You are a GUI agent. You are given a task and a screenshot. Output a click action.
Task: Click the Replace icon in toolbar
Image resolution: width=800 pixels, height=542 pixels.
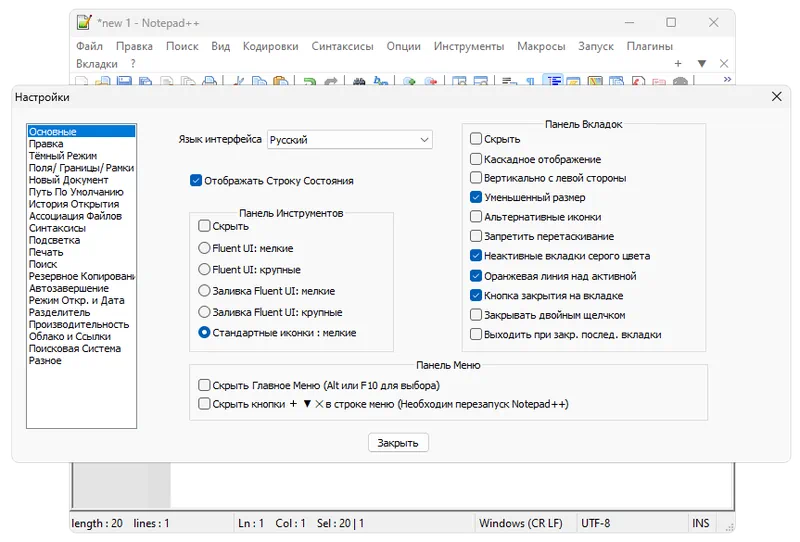(381, 81)
